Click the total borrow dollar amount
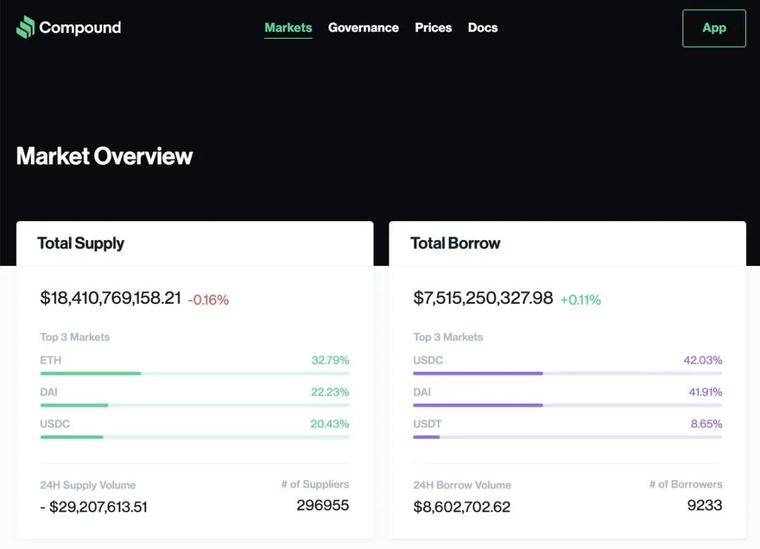Viewport: 760px width, 549px height. click(483, 298)
